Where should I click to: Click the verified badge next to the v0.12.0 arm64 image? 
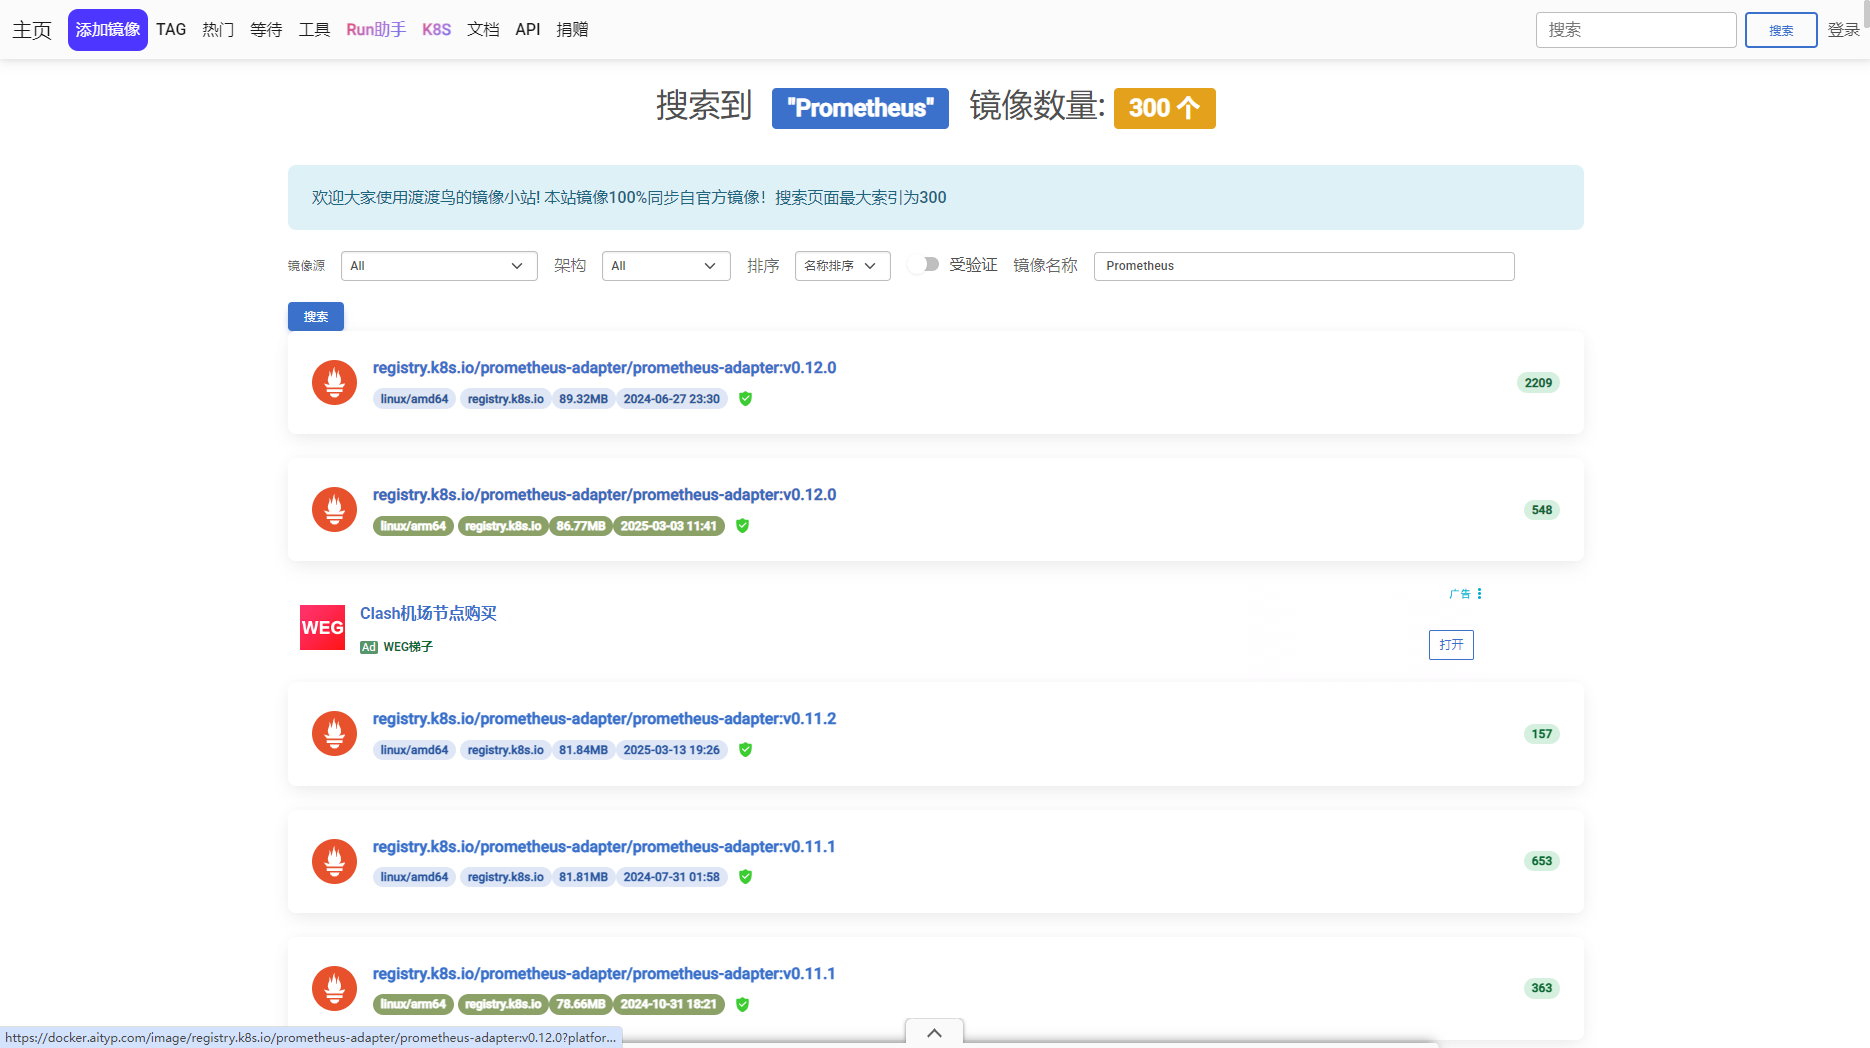742,526
